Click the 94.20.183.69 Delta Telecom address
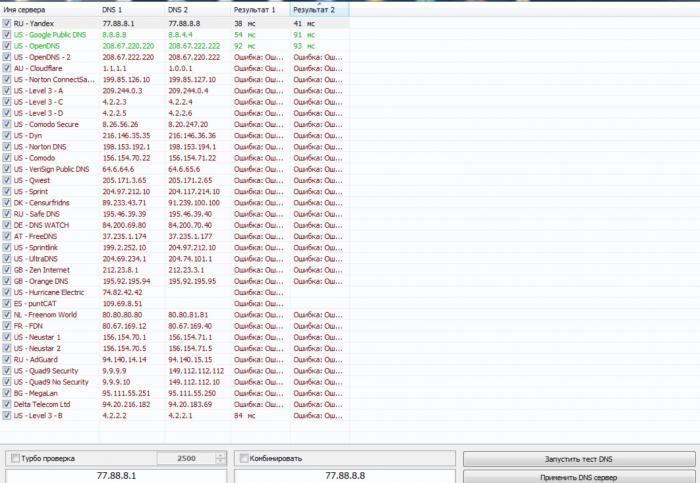The image size is (700, 483). (190, 404)
